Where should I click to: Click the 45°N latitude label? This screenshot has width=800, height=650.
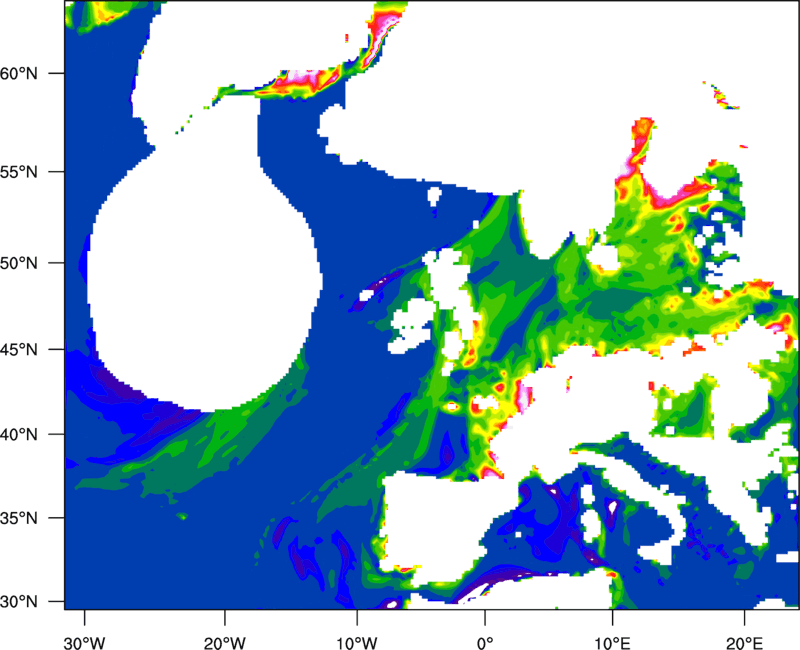[x=19, y=349]
